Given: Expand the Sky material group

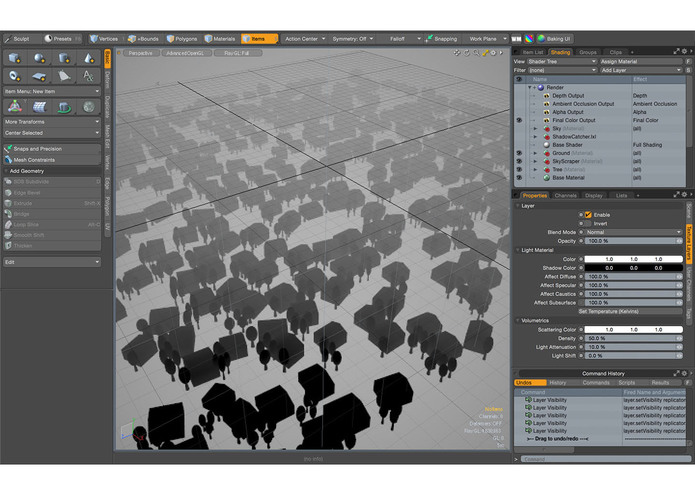Looking at the screenshot, I should coord(535,129).
